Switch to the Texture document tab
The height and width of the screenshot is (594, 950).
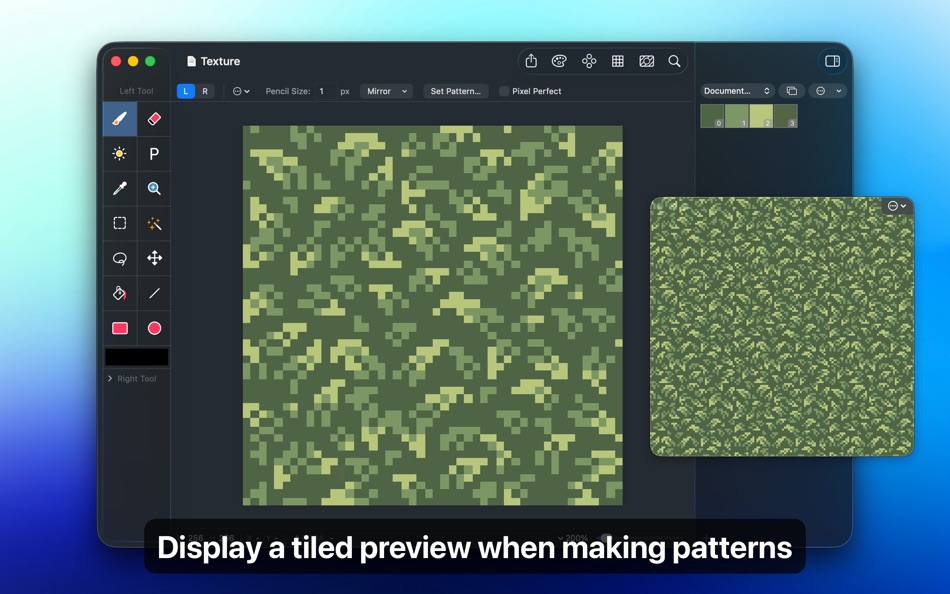coord(213,60)
